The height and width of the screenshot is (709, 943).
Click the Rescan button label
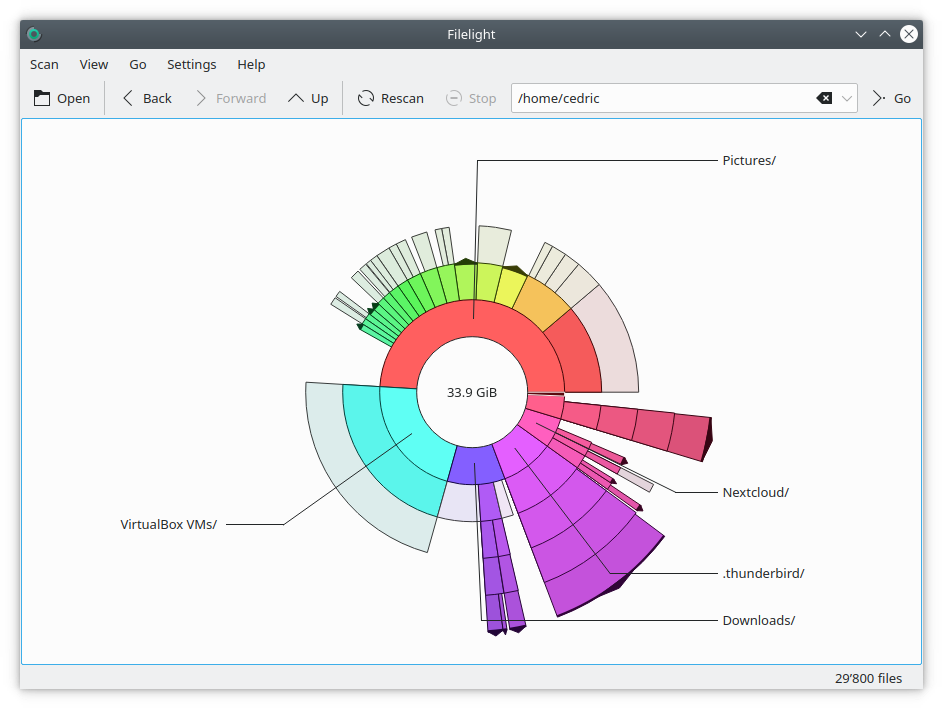pyautogui.click(x=402, y=99)
